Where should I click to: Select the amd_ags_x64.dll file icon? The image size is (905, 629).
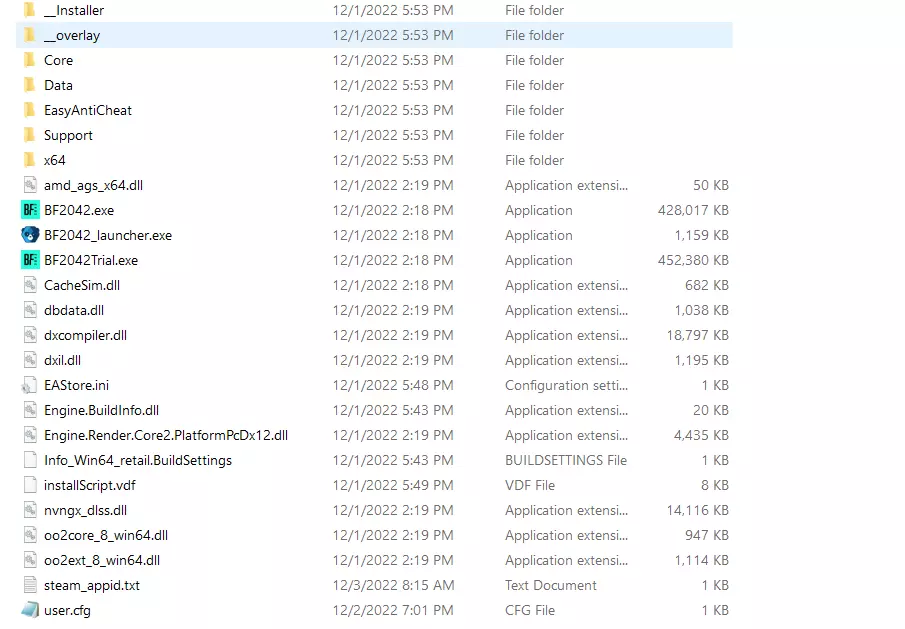coord(30,185)
